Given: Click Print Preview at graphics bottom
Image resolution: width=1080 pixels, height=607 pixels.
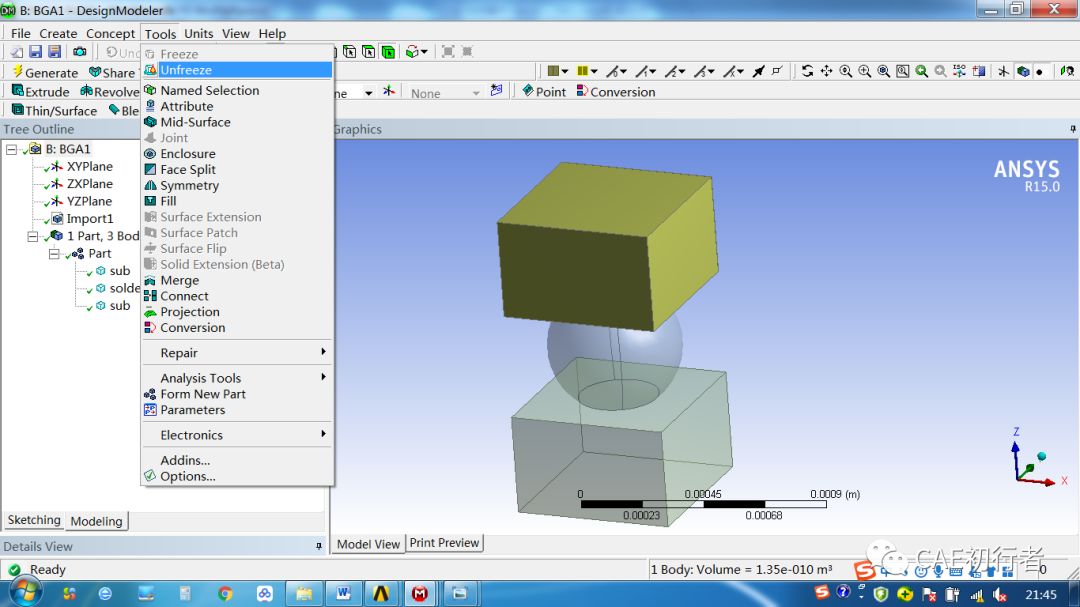Looking at the screenshot, I should tap(444, 543).
